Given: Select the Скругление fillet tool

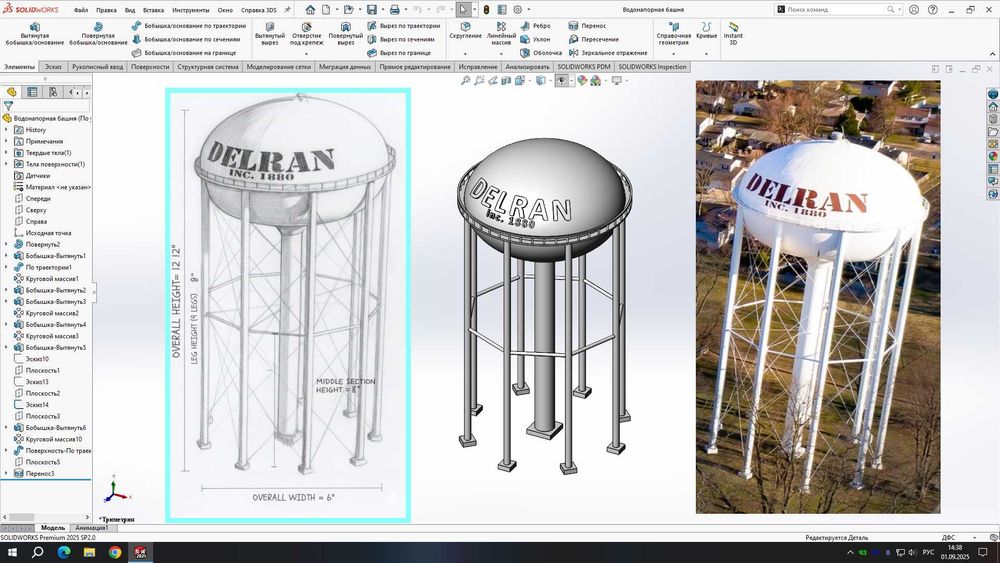Looking at the screenshot, I should [466, 31].
